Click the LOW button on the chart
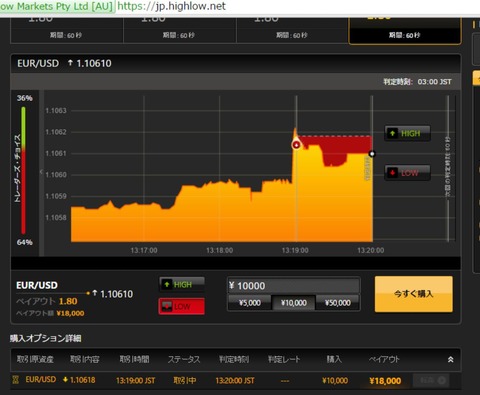The image size is (480, 395). pyautogui.click(x=407, y=173)
